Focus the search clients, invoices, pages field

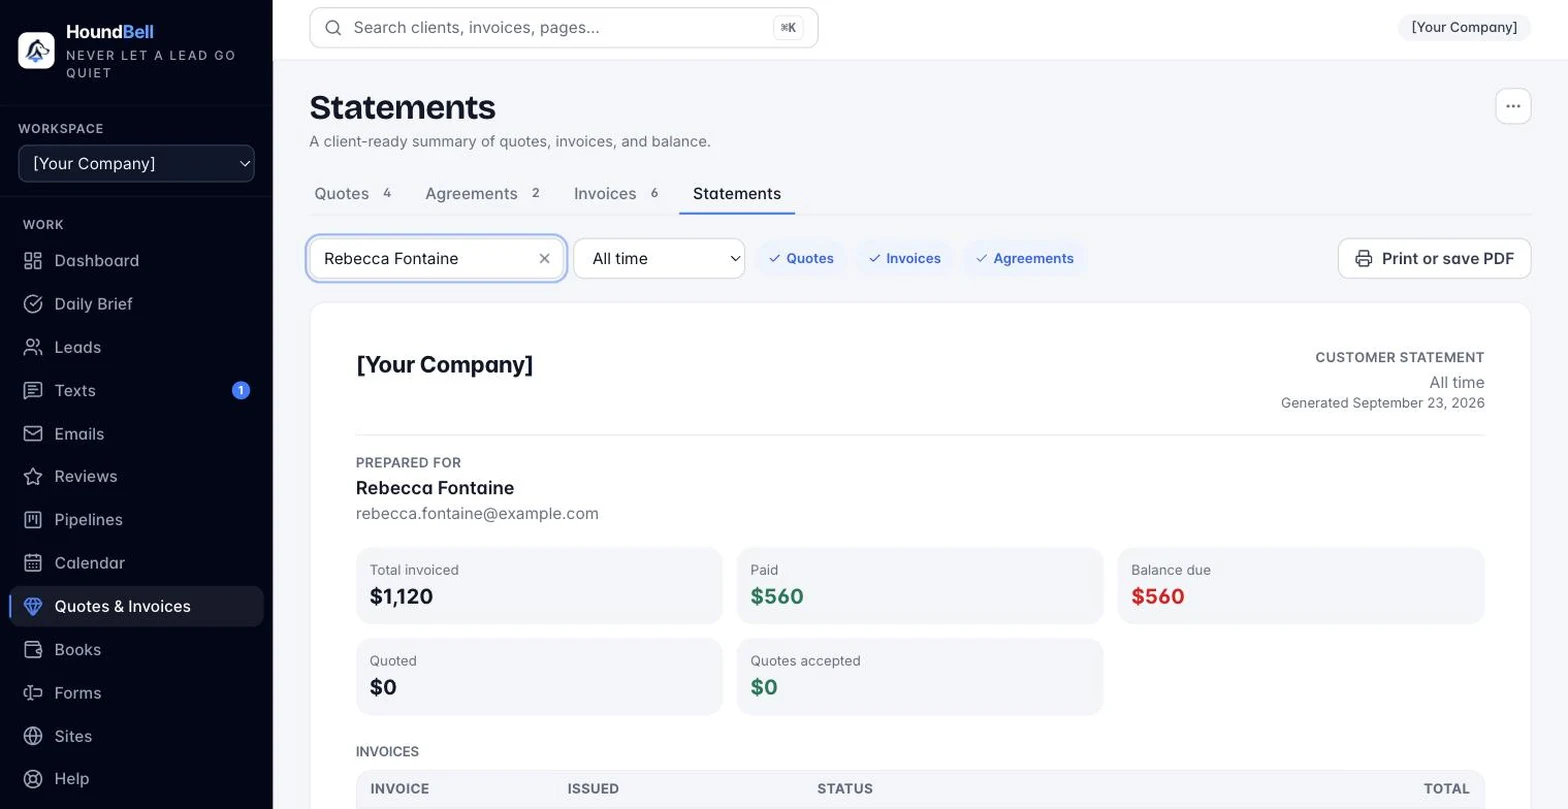pyautogui.click(x=564, y=28)
